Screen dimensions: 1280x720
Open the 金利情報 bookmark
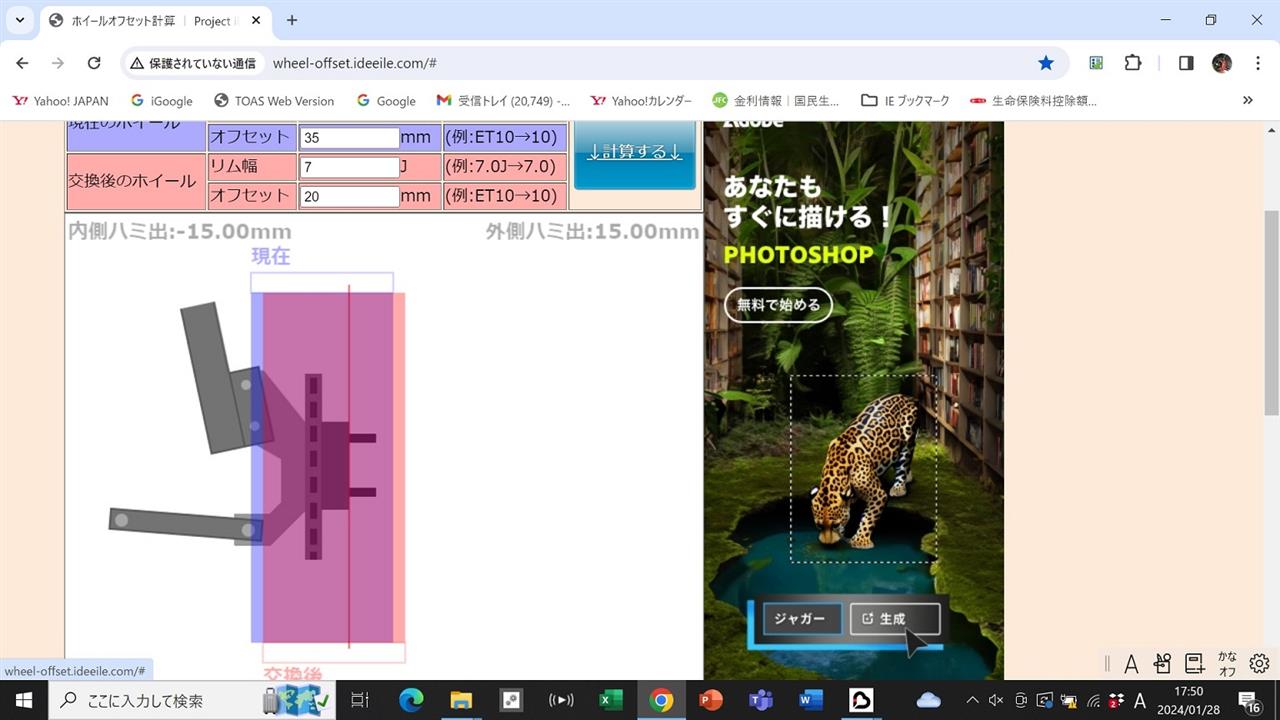775,100
